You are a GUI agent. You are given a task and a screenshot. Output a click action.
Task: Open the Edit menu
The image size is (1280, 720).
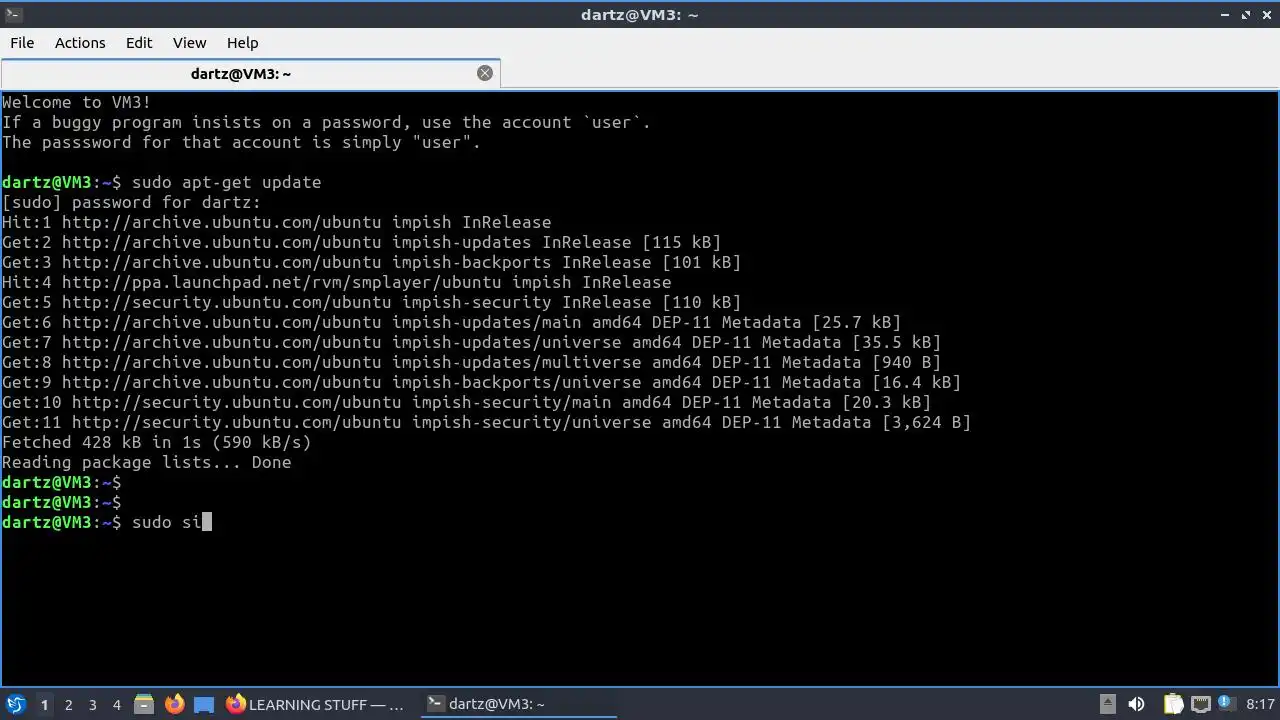(x=139, y=43)
